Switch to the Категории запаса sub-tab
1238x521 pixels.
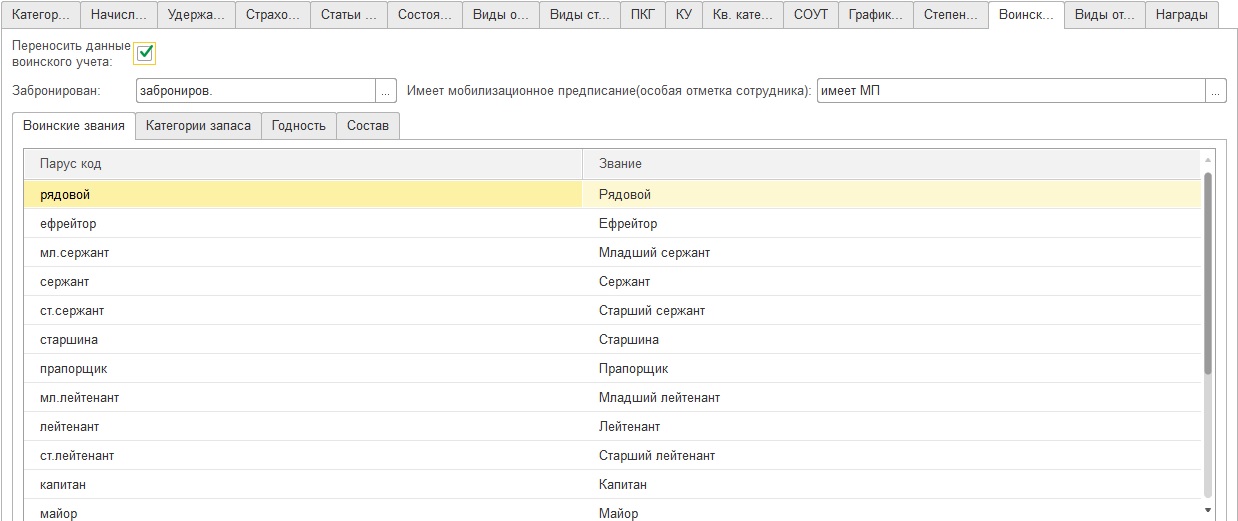198,126
